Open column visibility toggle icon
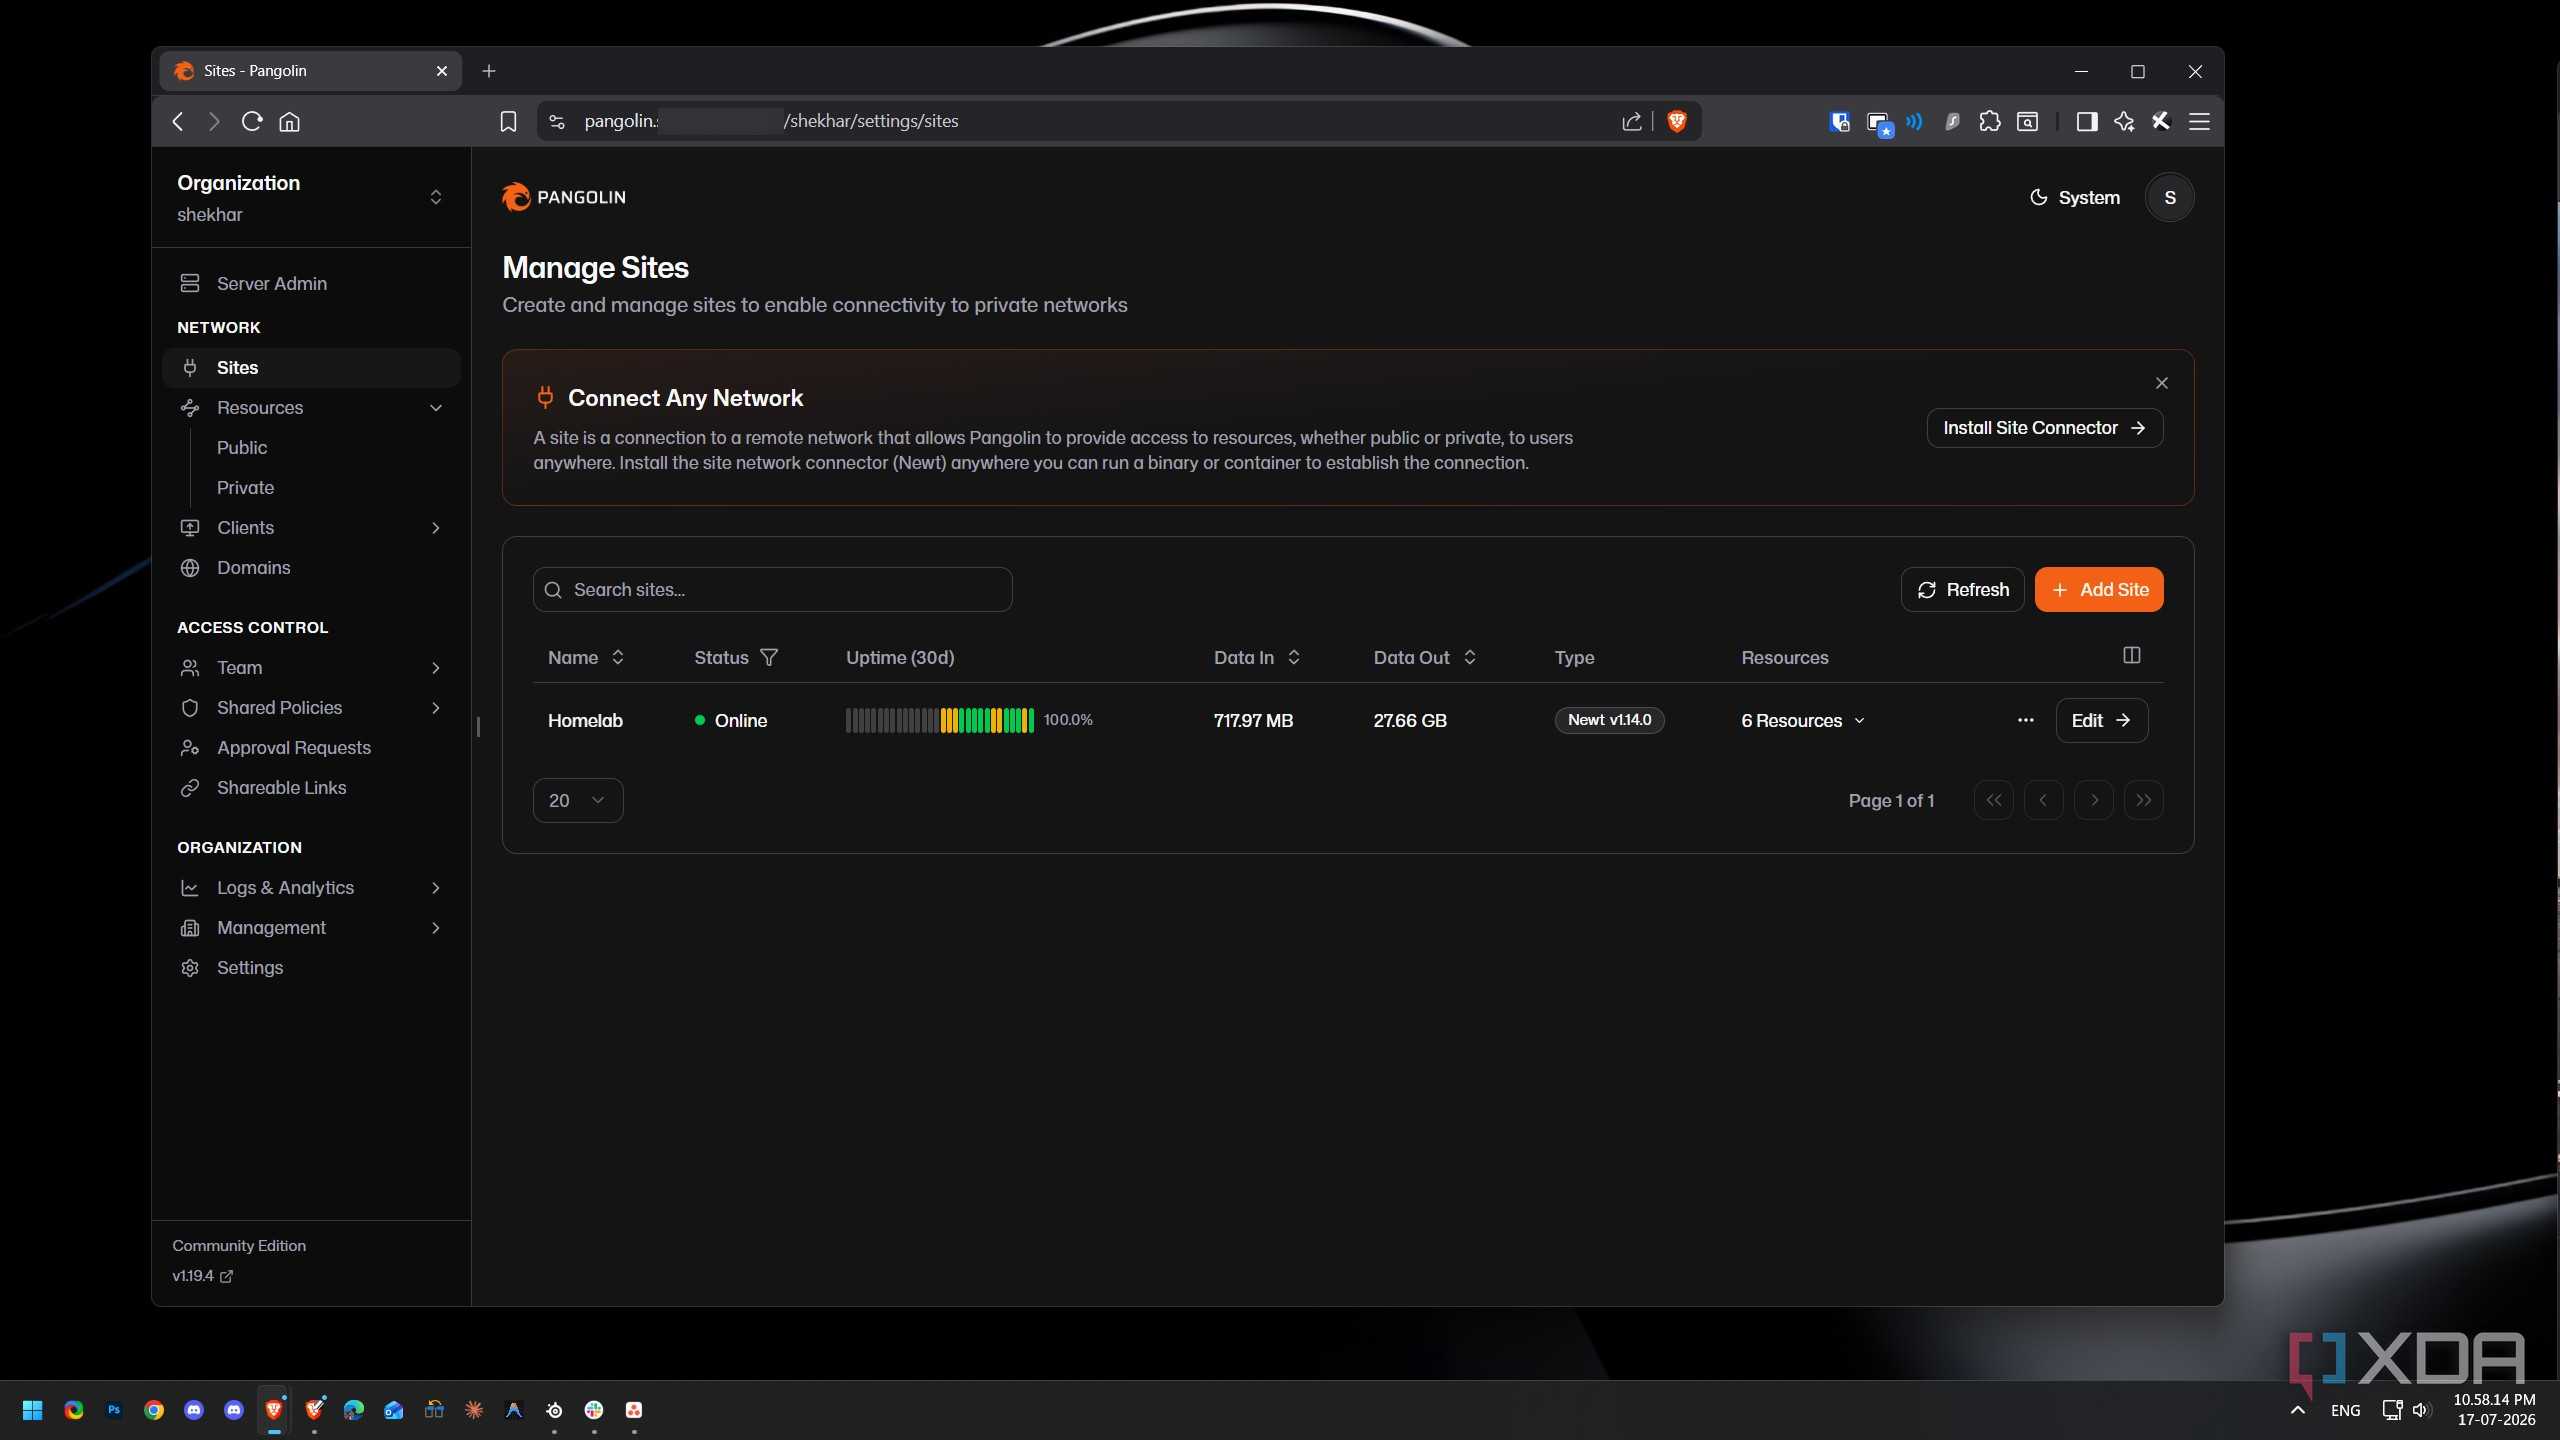2560x1440 pixels. (2131, 655)
